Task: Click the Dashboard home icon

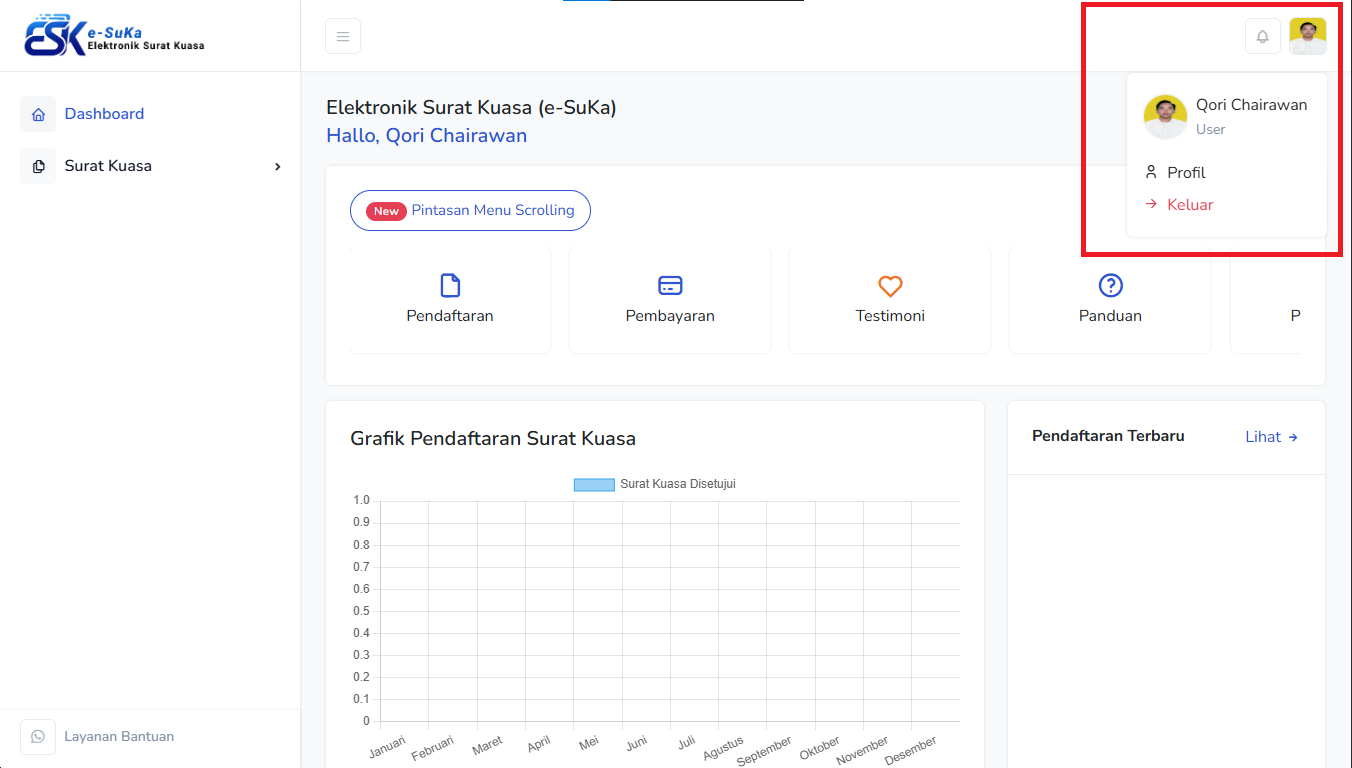Action: coord(38,114)
